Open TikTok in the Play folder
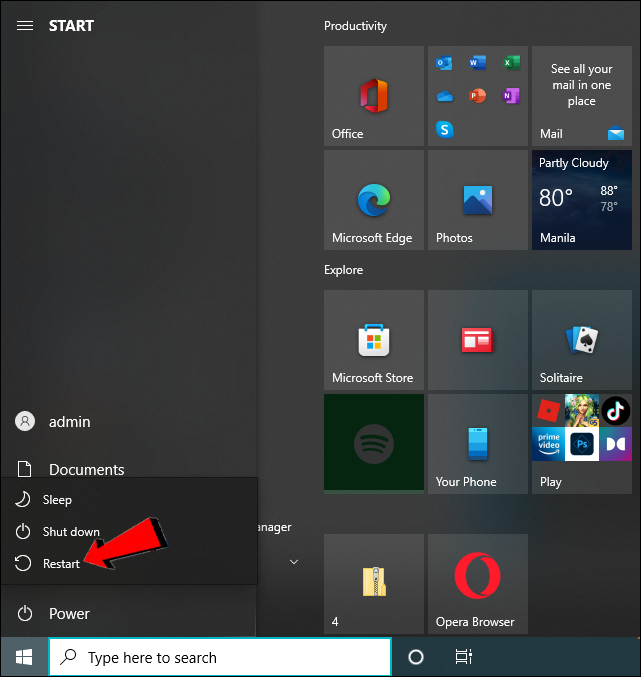 click(616, 411)
